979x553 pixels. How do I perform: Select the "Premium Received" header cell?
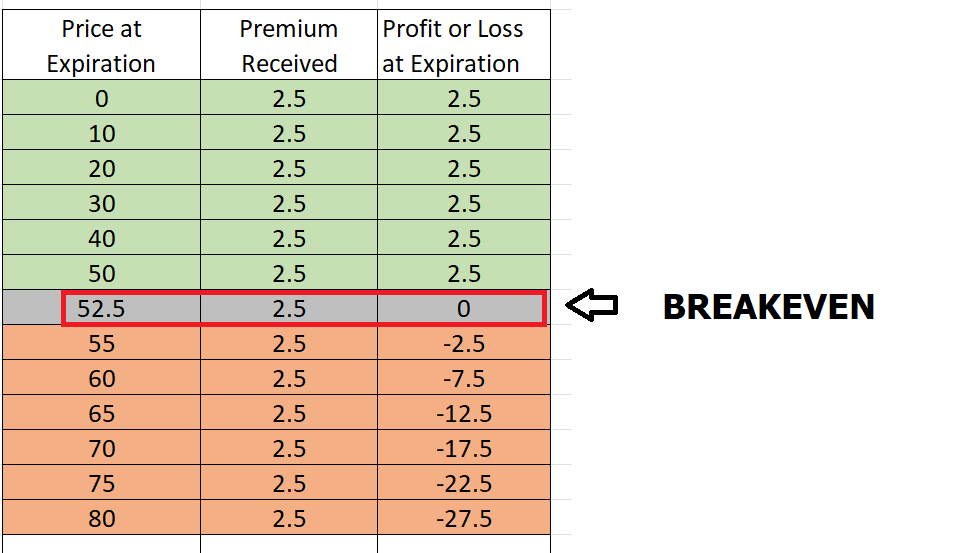pos(289,46)
